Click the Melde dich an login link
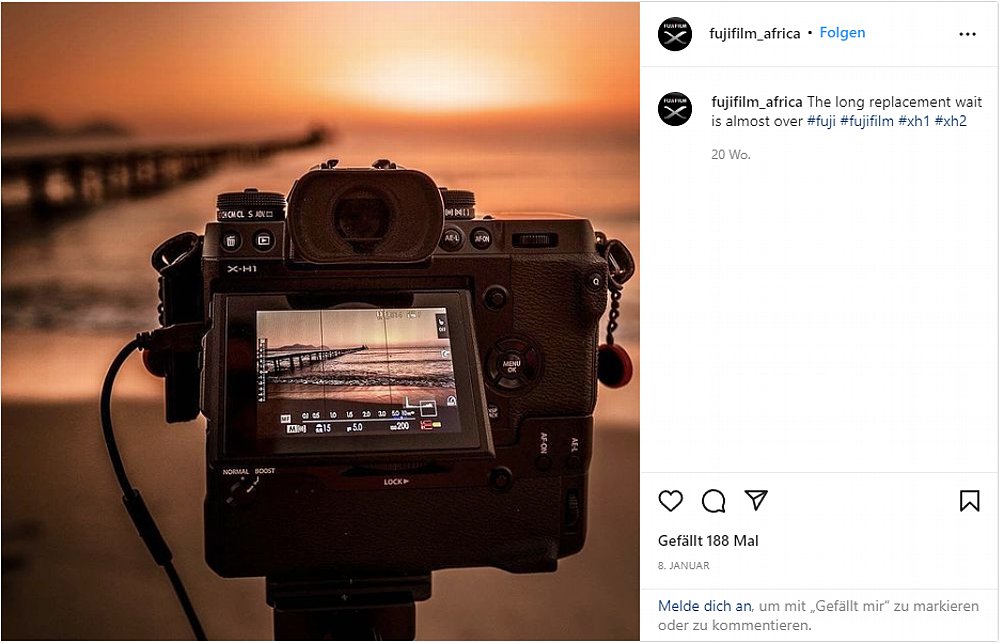The image size is (1000, 643). point(705,606)
